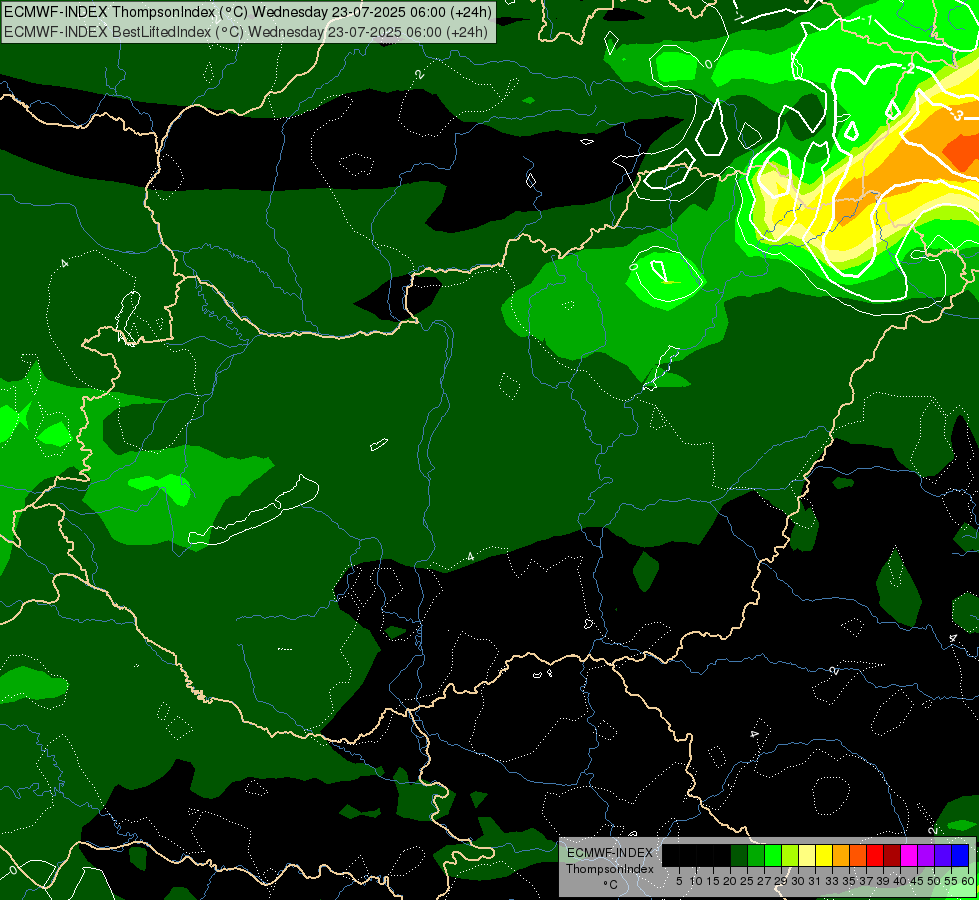Click legend tick value 60

[968, 881]
